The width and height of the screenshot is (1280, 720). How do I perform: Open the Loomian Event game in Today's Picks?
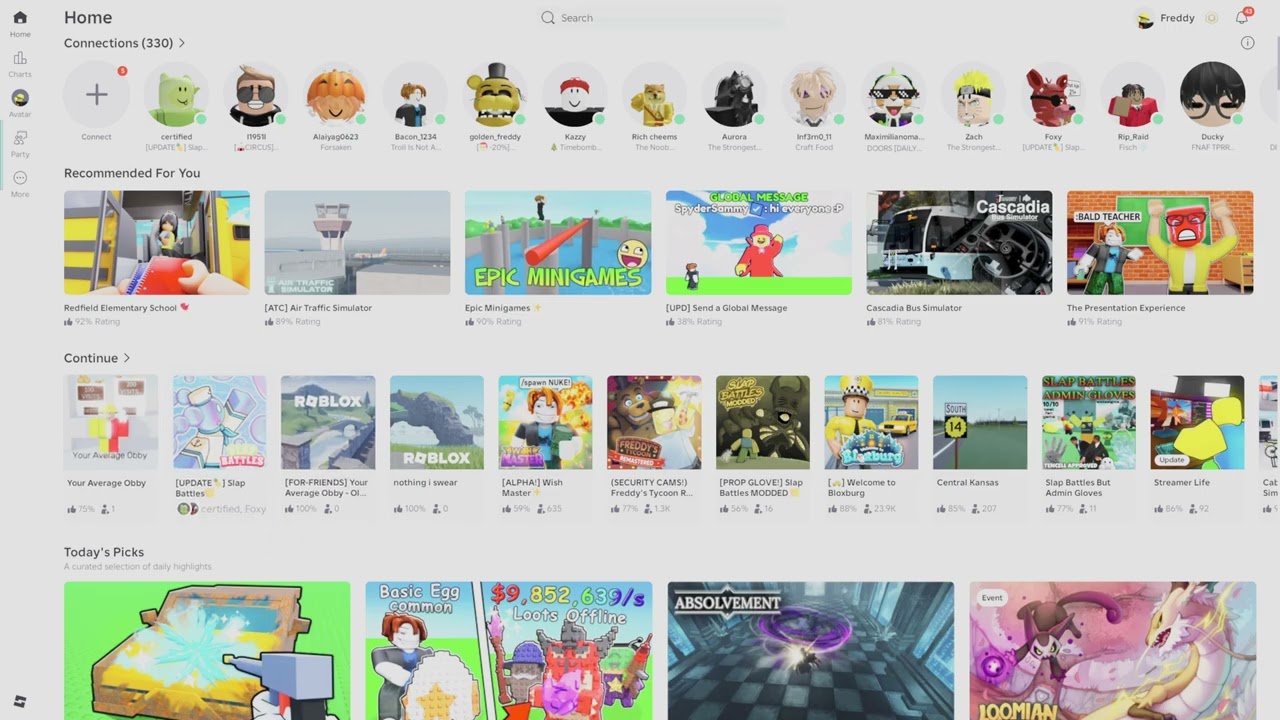1112,651
